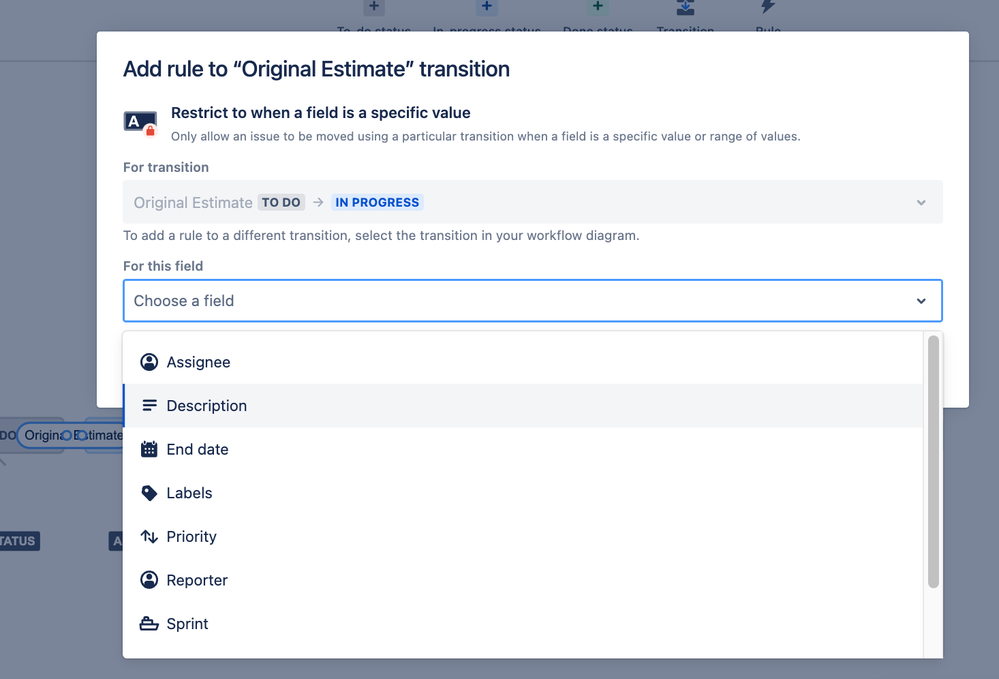
Task: Click the End date calendar icon
Action: (x=149, y=449)
